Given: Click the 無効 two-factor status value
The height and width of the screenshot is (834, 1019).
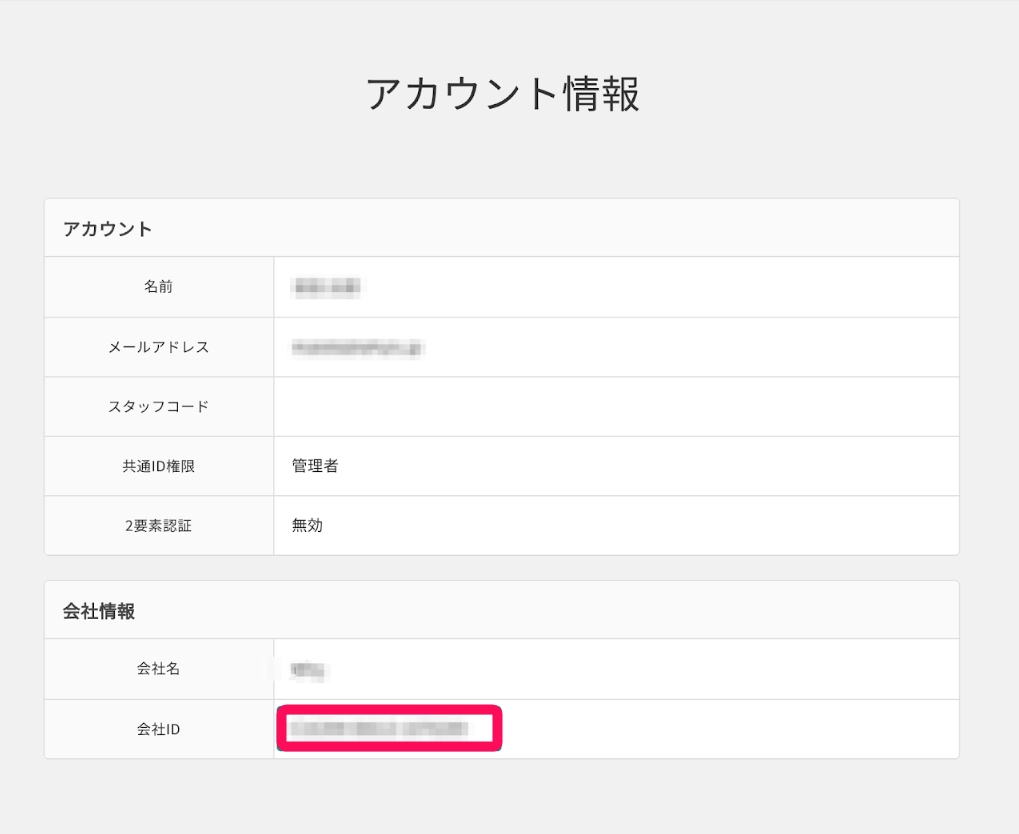Looking at the screenshot, I should click(307, 525).
